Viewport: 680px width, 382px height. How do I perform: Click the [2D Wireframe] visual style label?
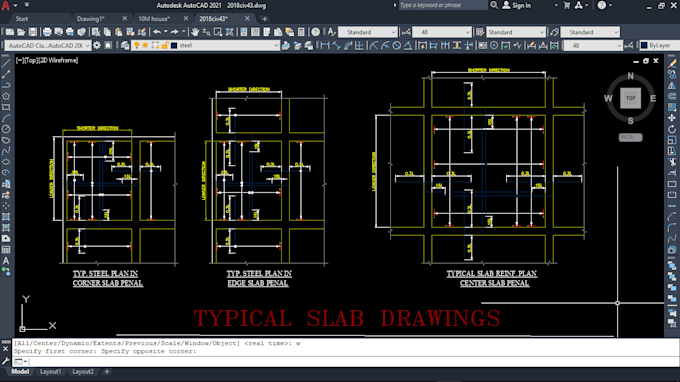pos(59,60)
